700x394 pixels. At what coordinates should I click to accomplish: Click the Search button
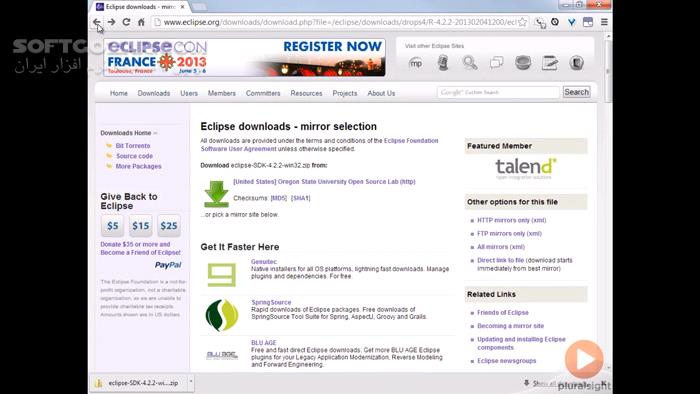[576, 92]
